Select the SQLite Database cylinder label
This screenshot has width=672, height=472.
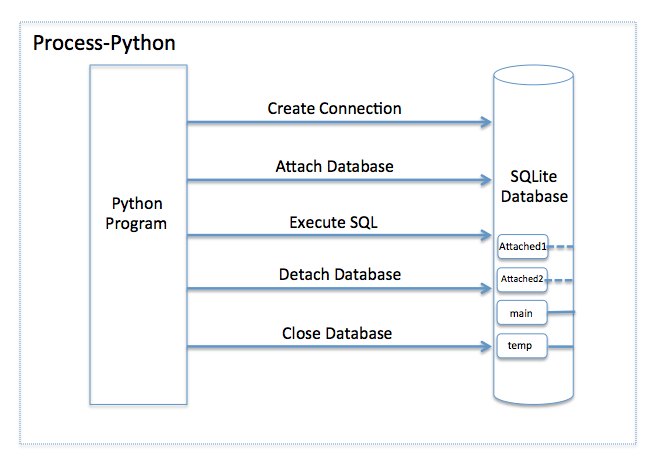coord(534,186)
